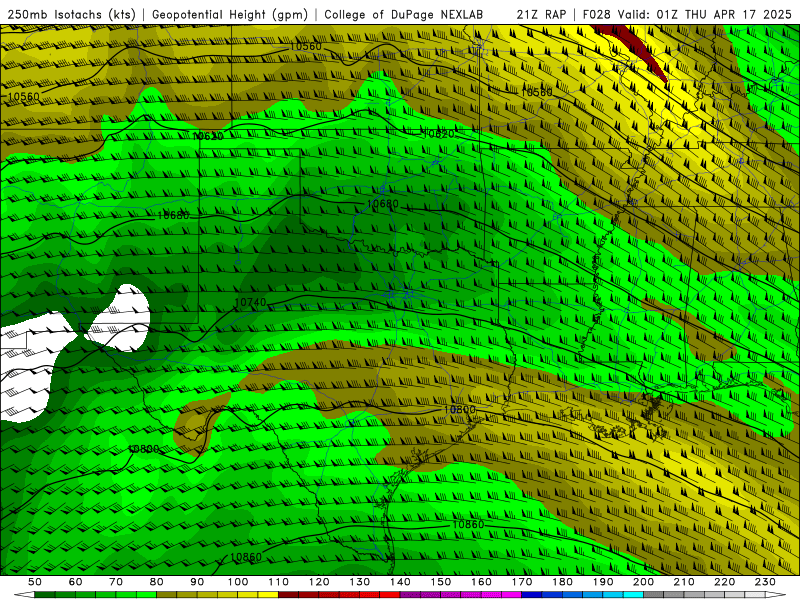
Task: Click the 10740 height contour label
Action: (x=250, y=303)
